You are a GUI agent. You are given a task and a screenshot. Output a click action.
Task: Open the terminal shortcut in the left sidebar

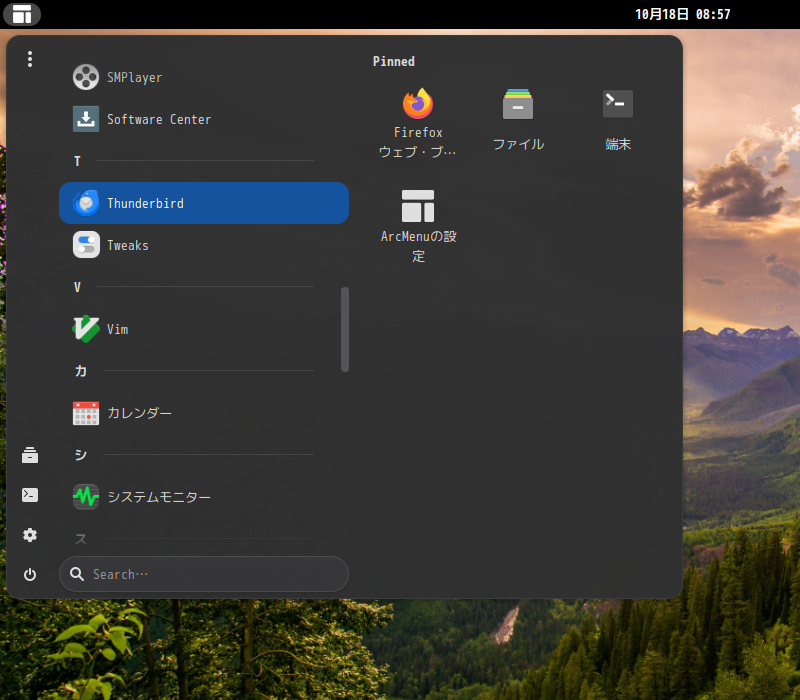[x=29, y=494]
